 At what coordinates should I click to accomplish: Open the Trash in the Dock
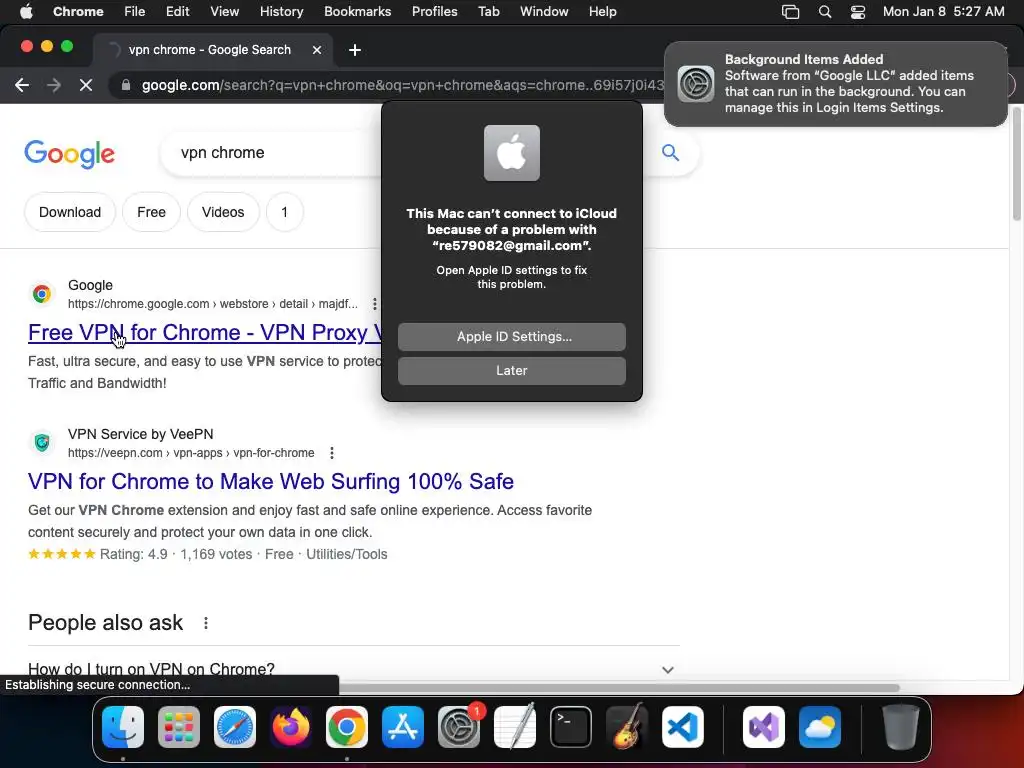901,727
